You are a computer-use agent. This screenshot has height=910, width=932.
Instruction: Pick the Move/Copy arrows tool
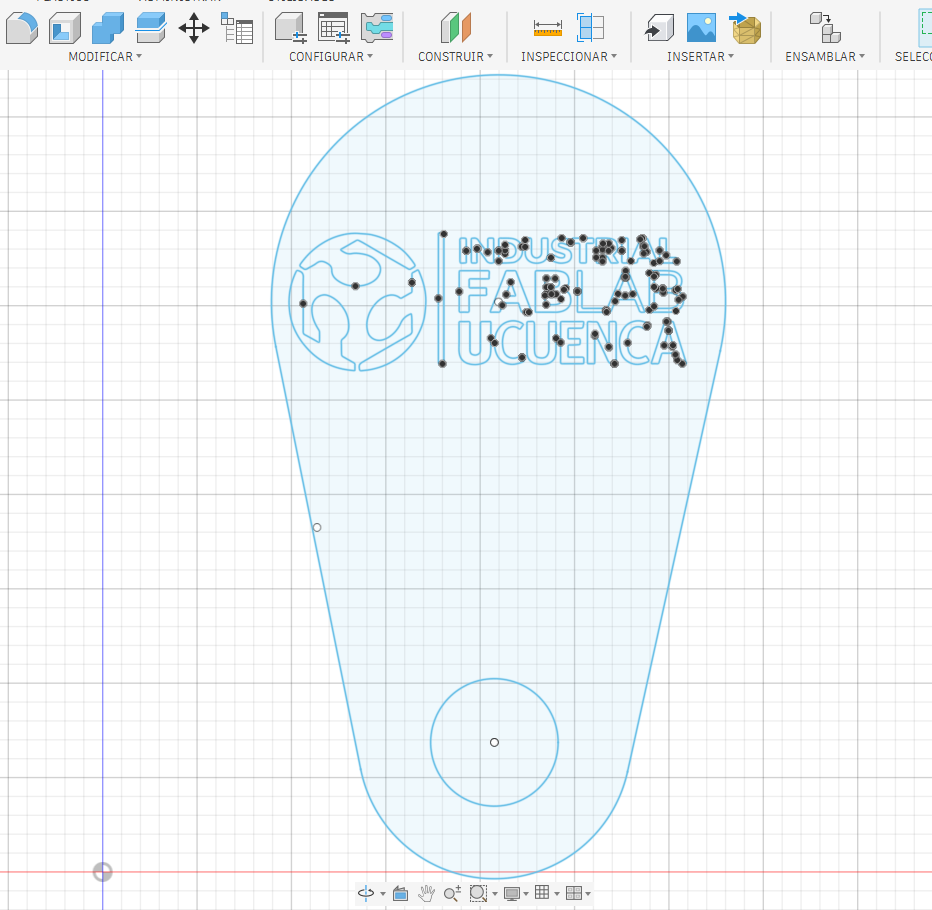coord(194,28)
